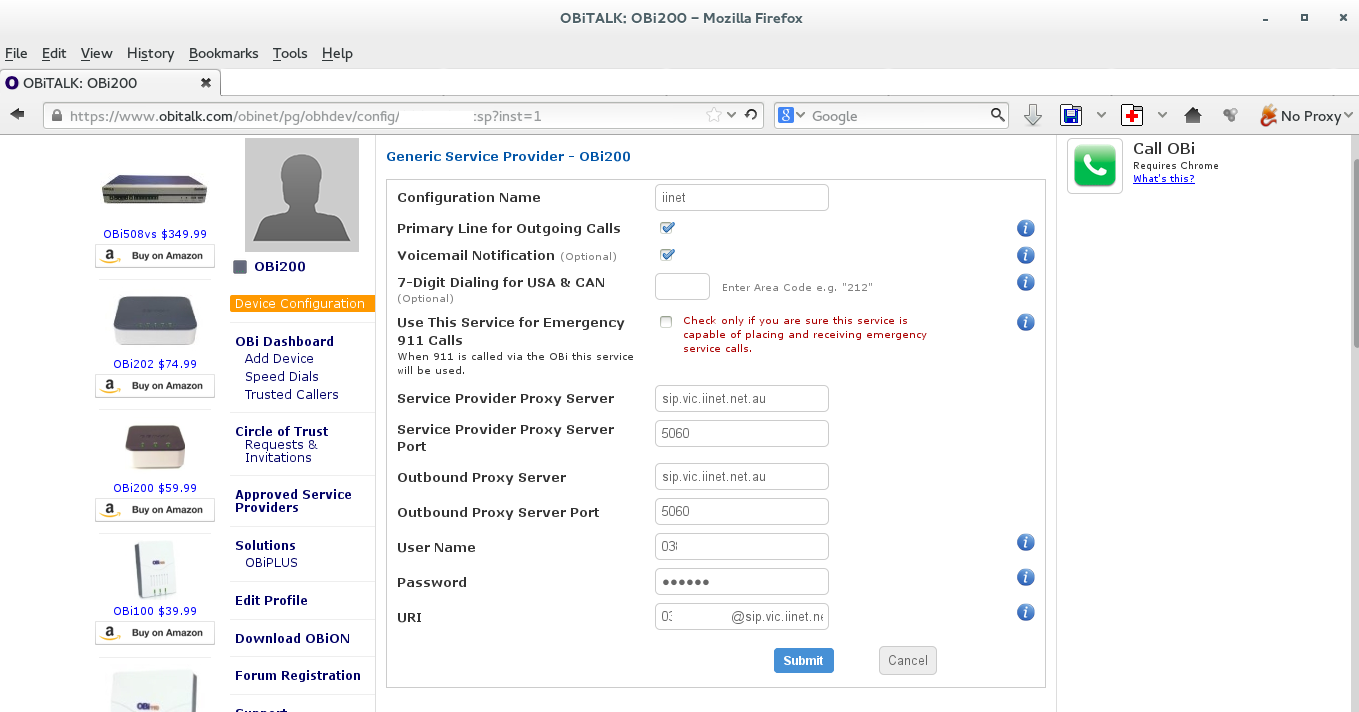Click the Configuration Name input field
The width and height of the screenshot is (1359, 712).
tap(742, 197)
